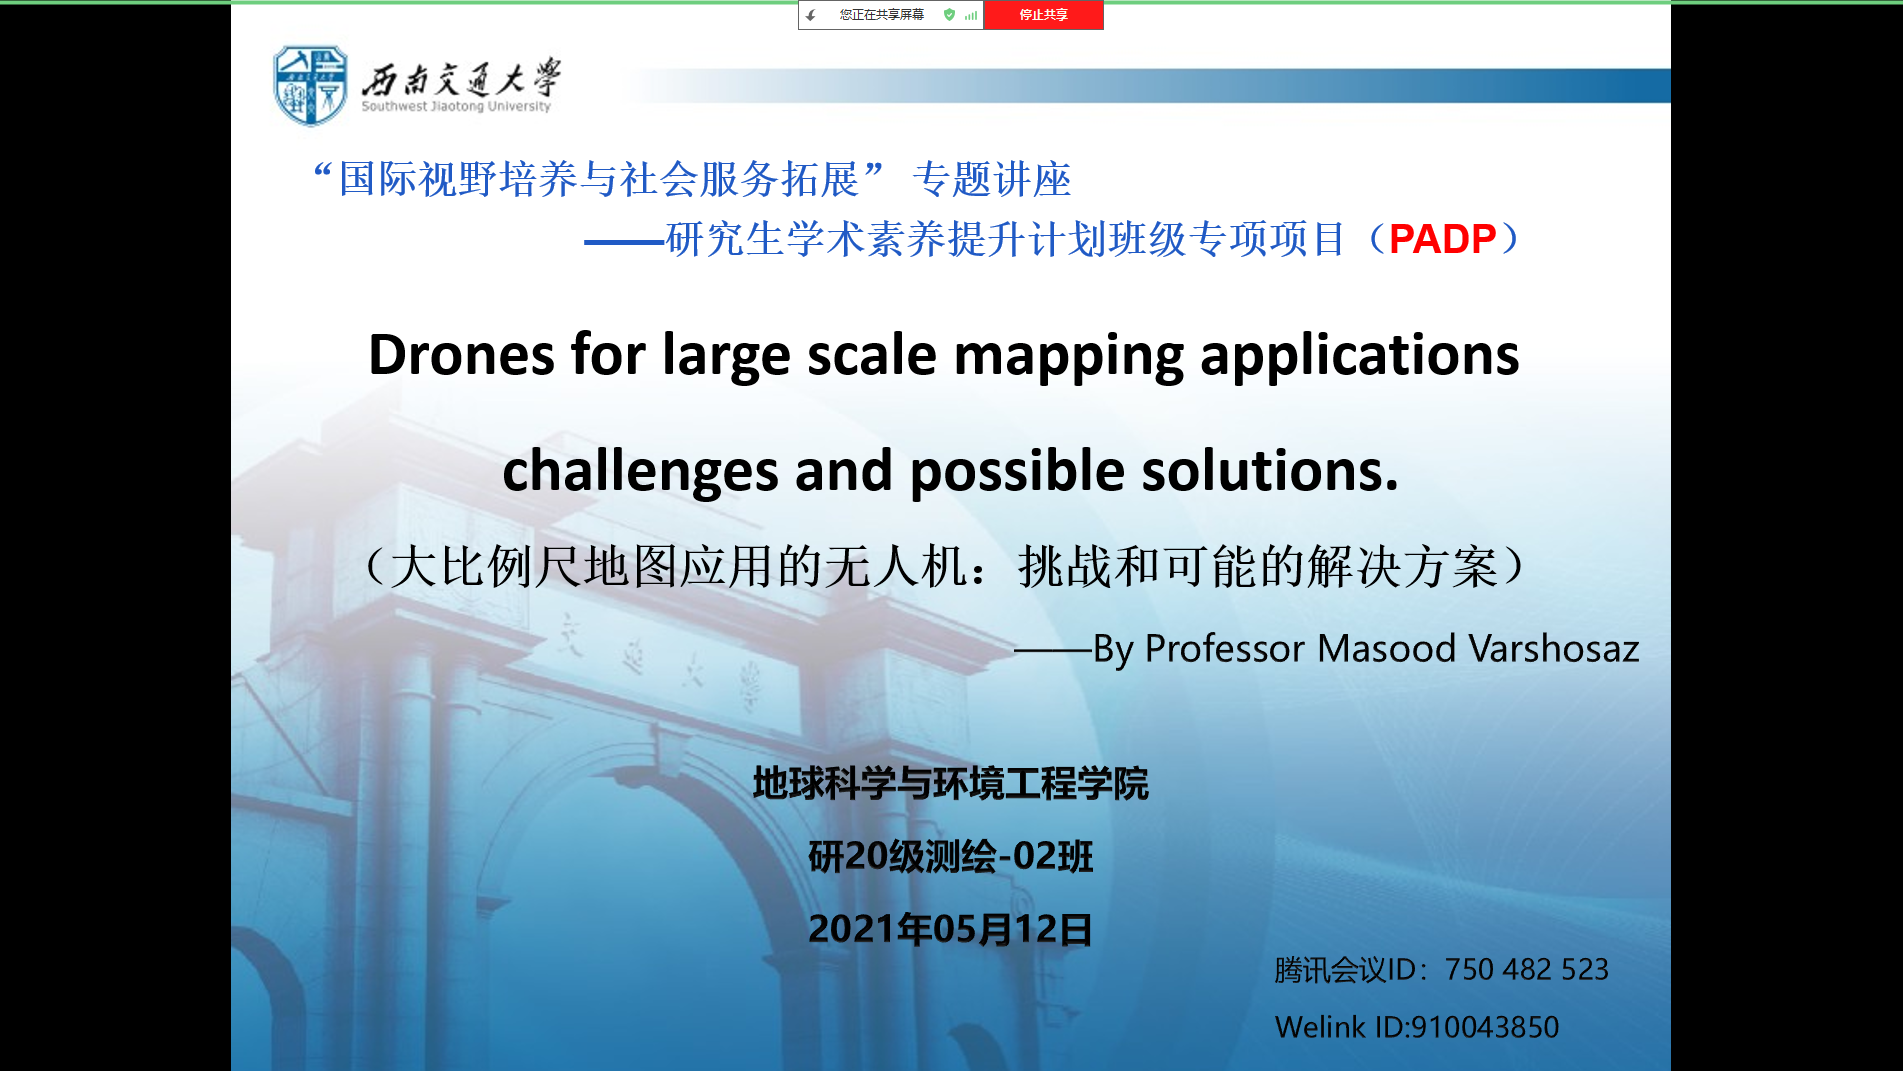Click the date 2021年05月12日
Screen dimensions: 1903x1071
(950, 929)
